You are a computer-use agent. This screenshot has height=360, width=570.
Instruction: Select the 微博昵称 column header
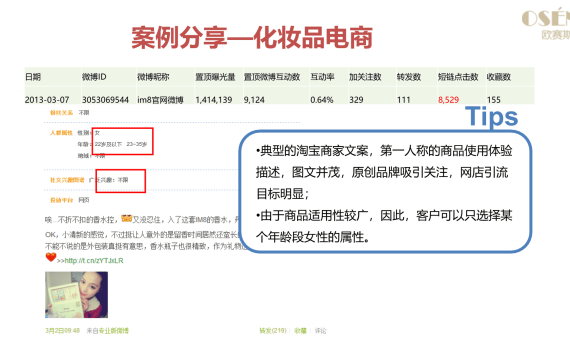tap(153, 77)
